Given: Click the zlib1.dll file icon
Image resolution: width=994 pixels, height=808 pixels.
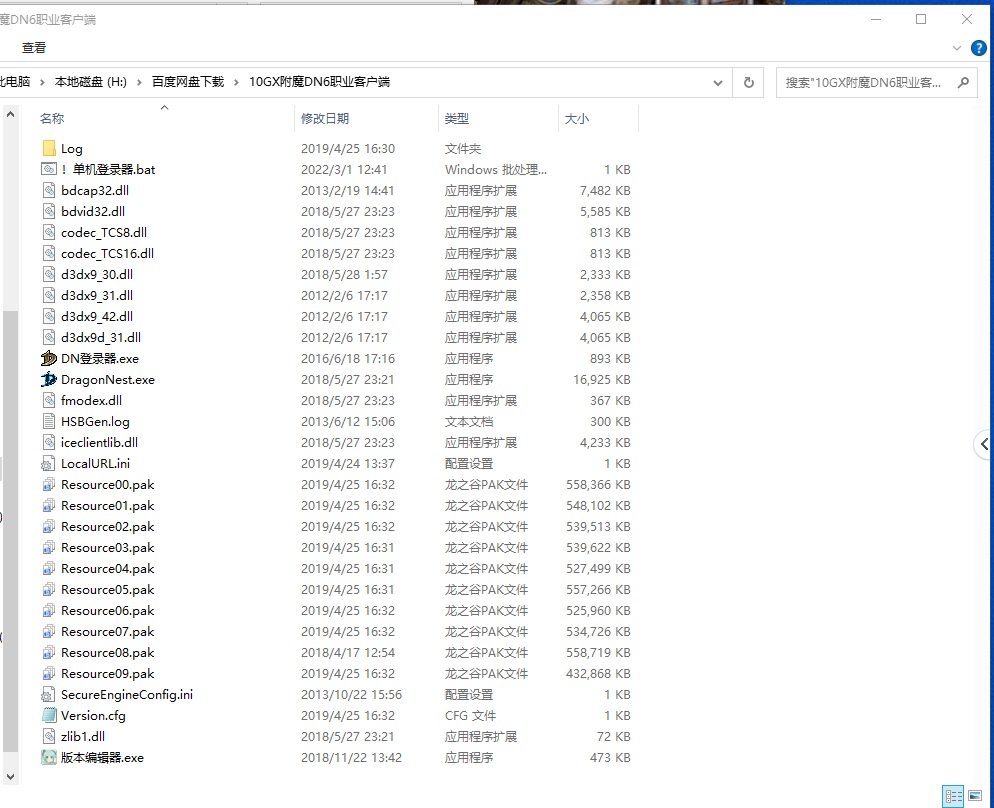Looking at the screenshot, I should point(49,736).
